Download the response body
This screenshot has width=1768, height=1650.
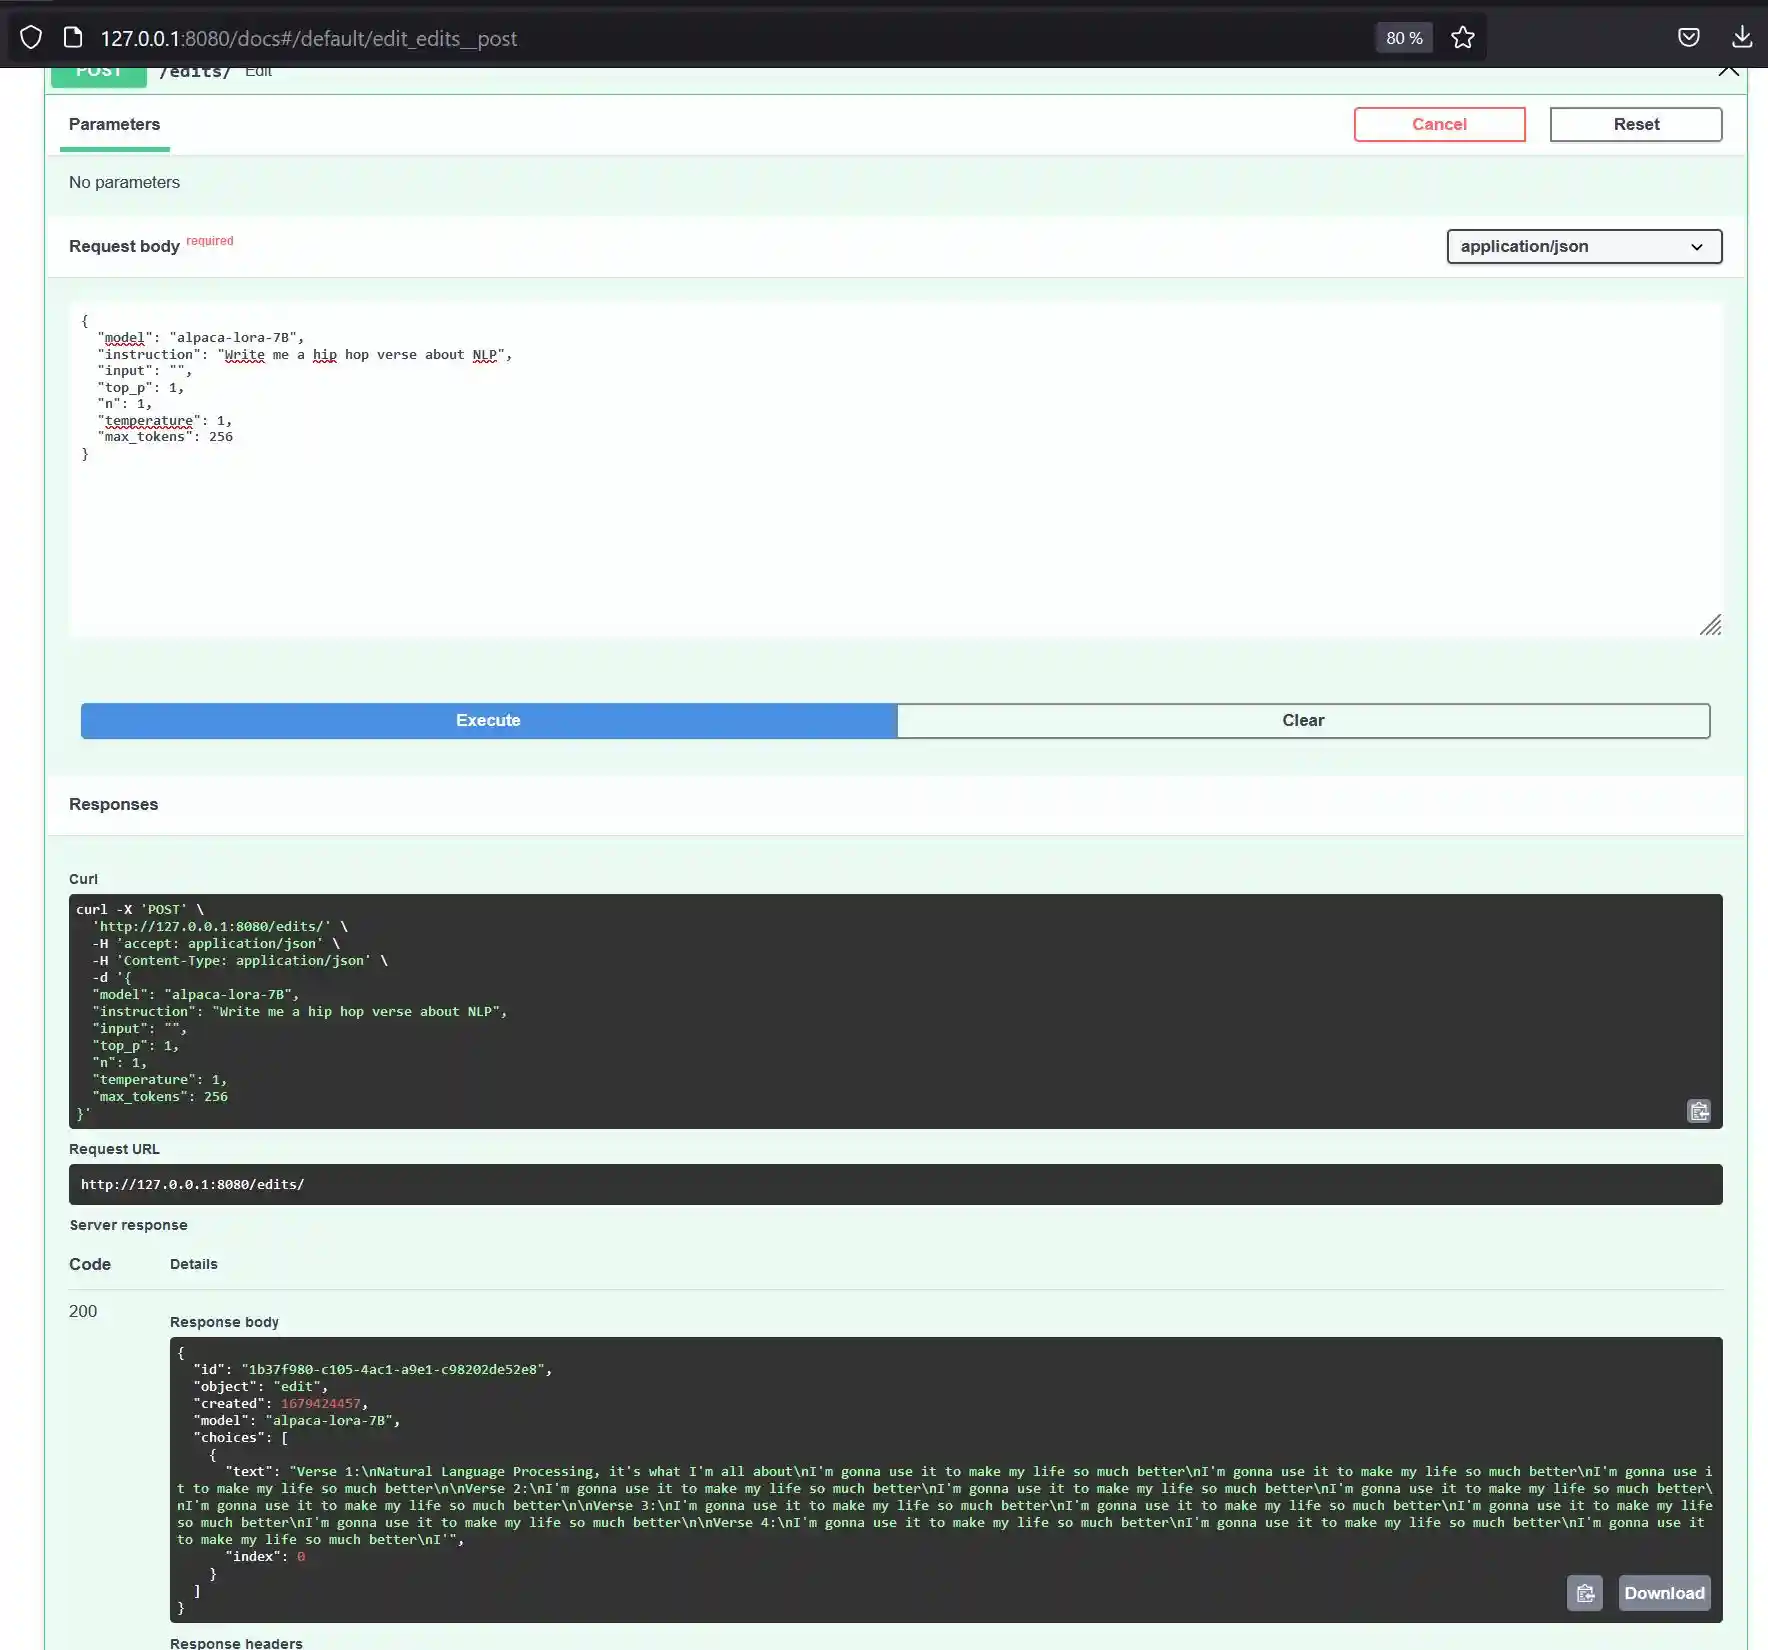point(1663,1593)
